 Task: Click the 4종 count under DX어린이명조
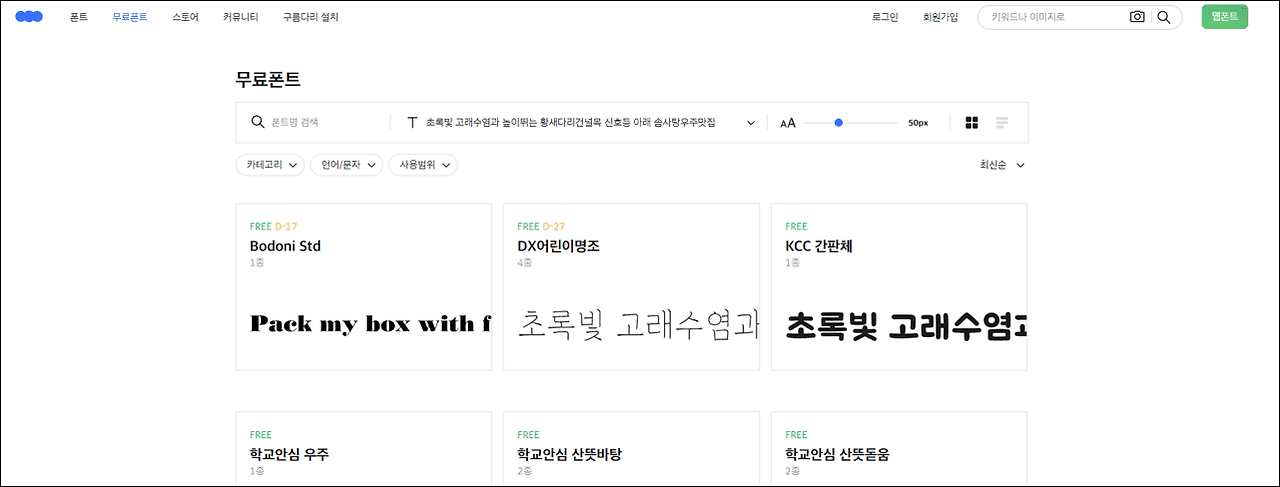click(x=525, y=263)
